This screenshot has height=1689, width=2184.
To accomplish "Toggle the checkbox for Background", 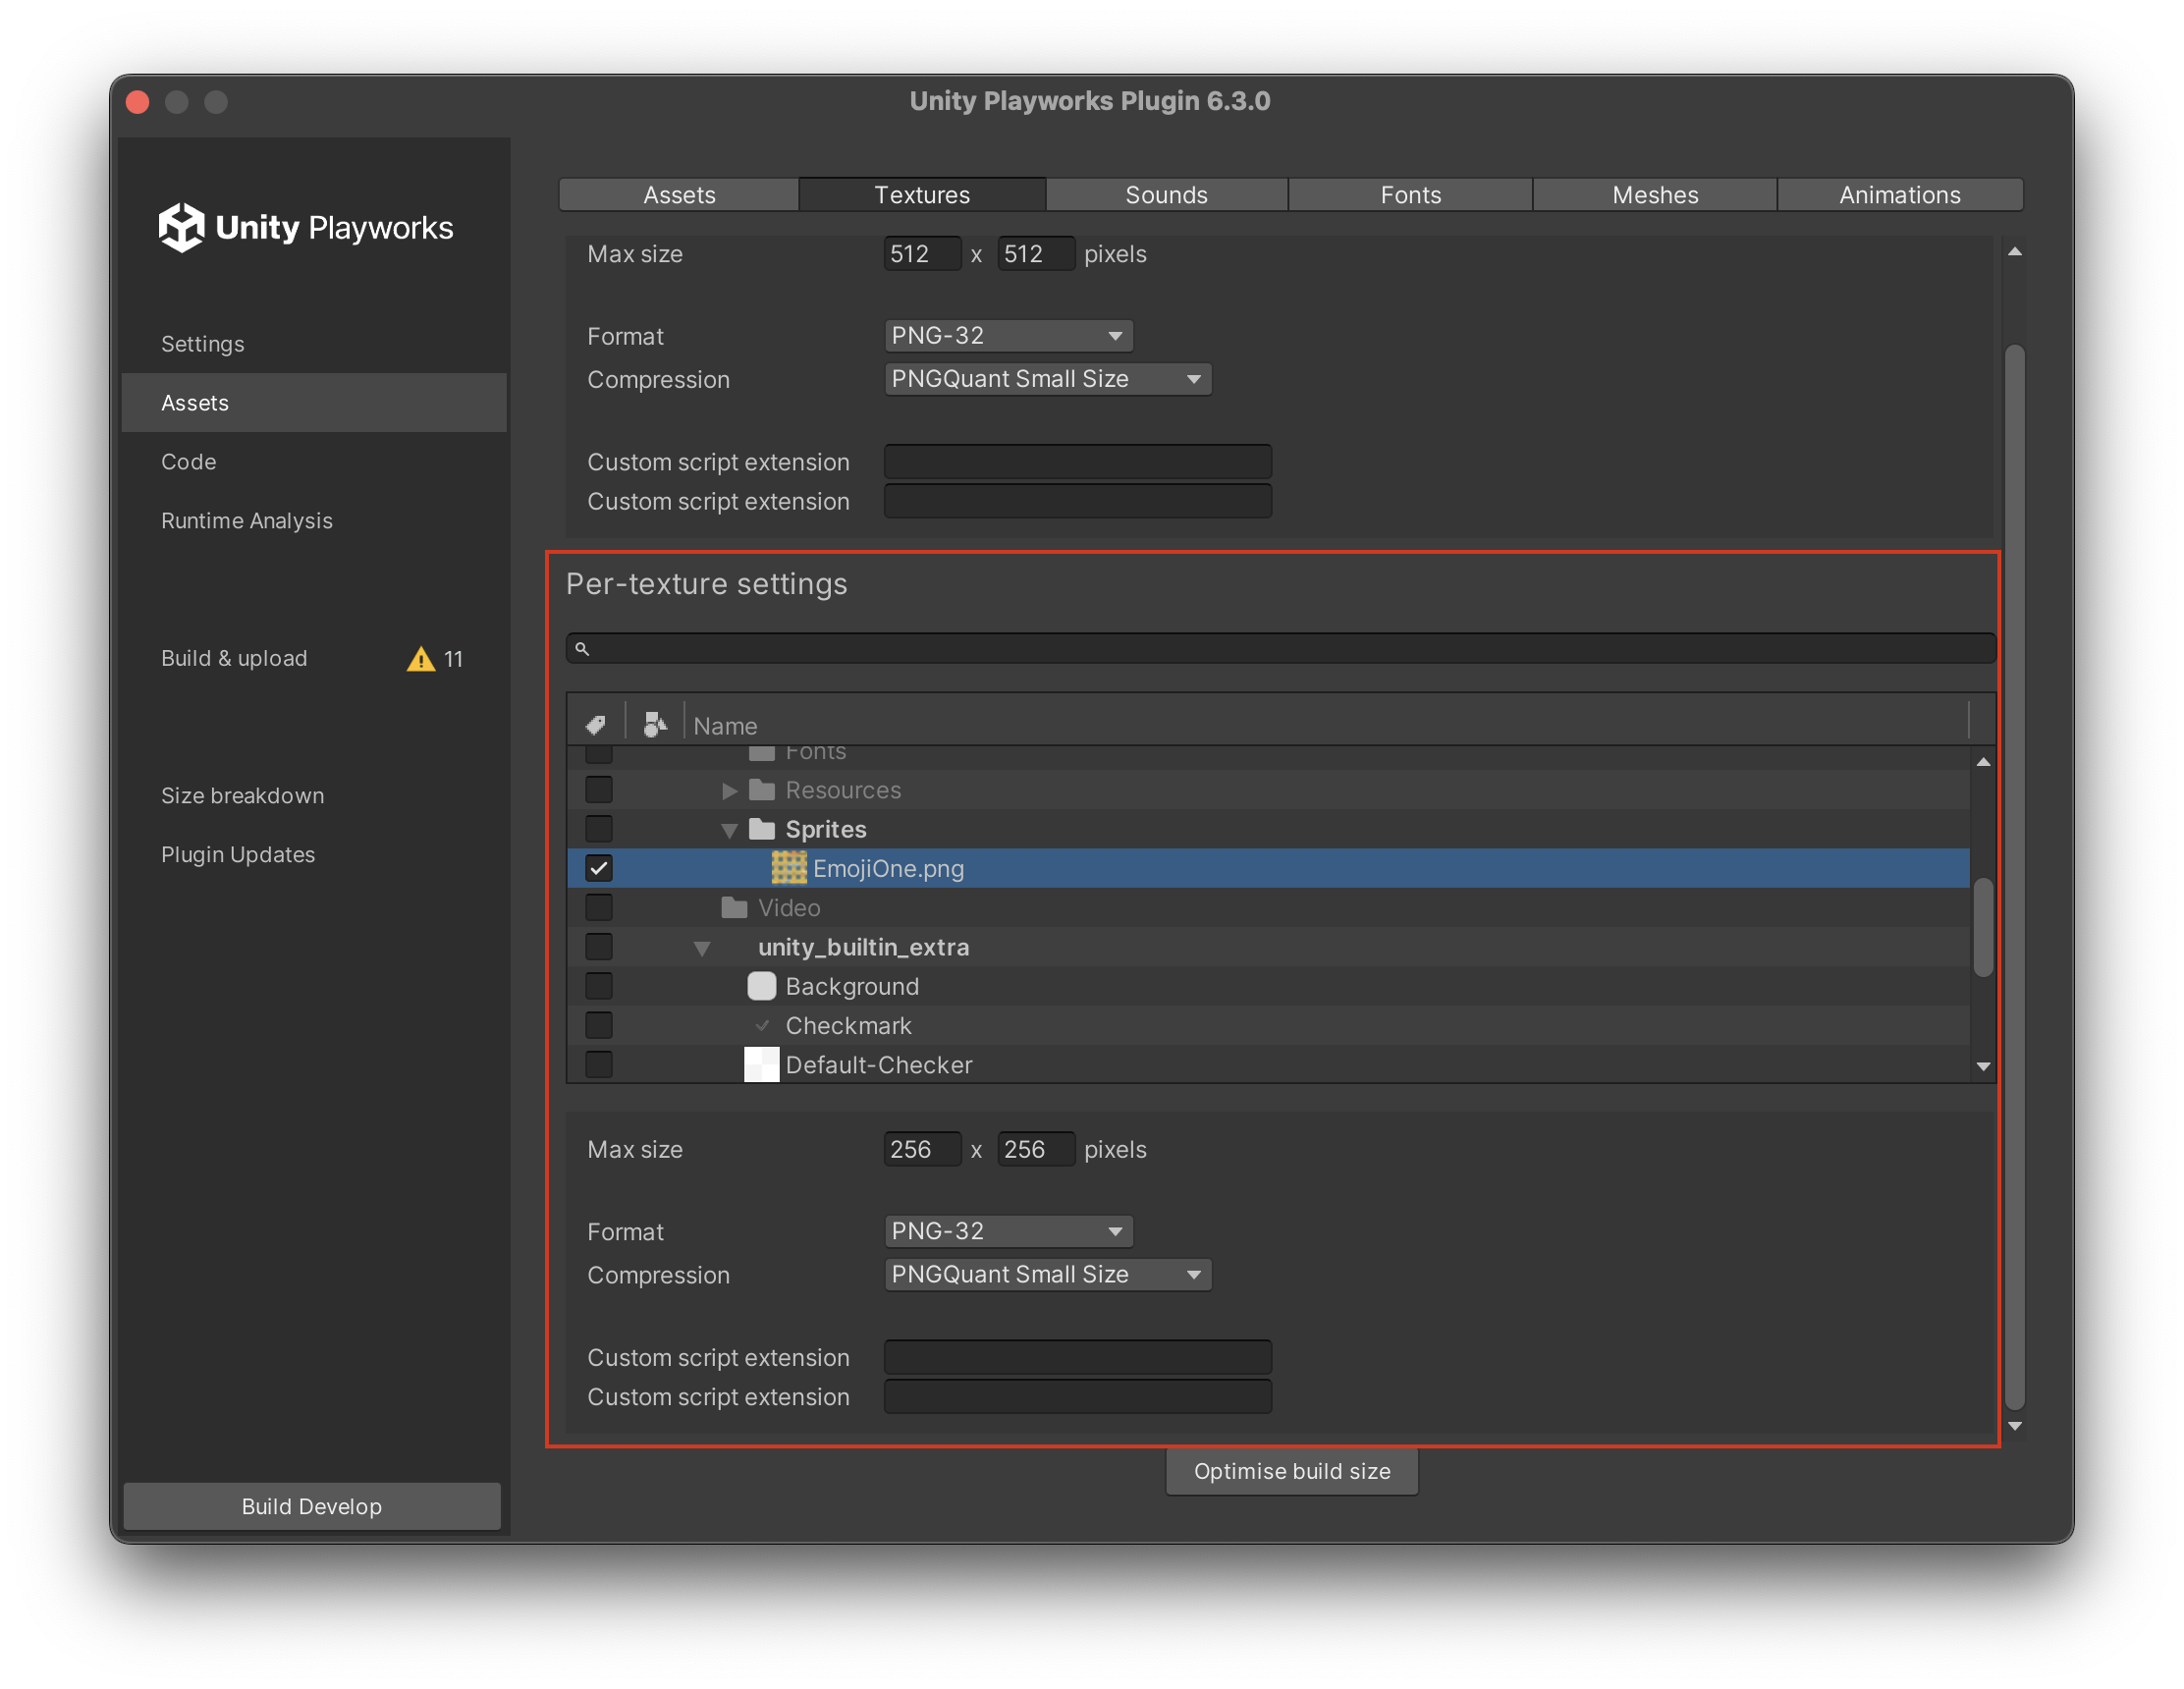I will click(599, 987).
